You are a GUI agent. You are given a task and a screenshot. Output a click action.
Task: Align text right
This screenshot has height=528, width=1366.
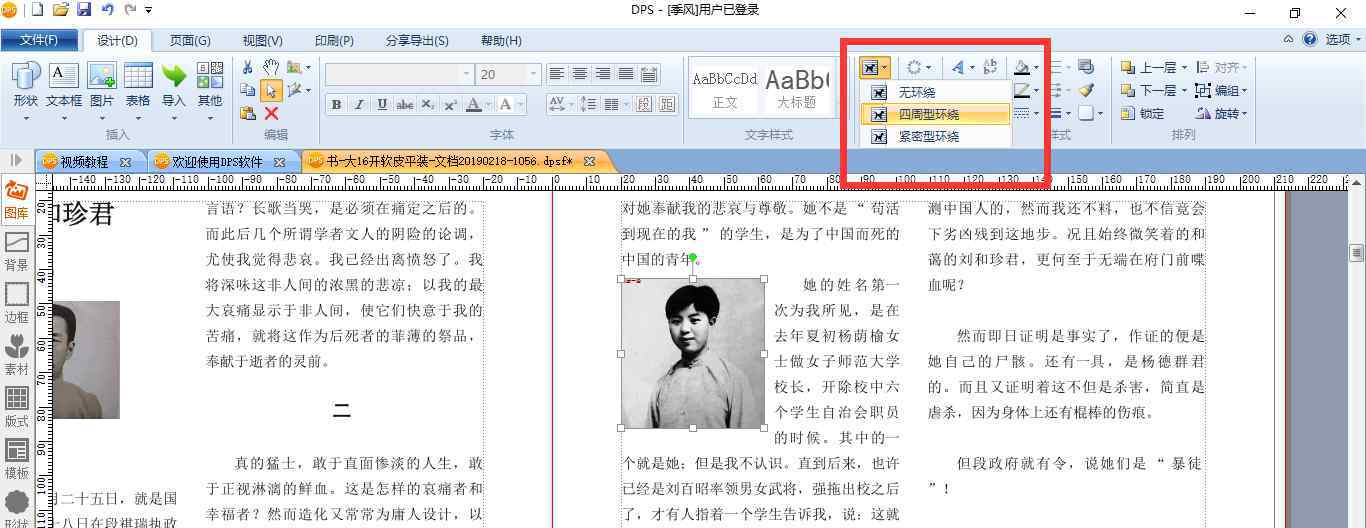pos(603,74)
